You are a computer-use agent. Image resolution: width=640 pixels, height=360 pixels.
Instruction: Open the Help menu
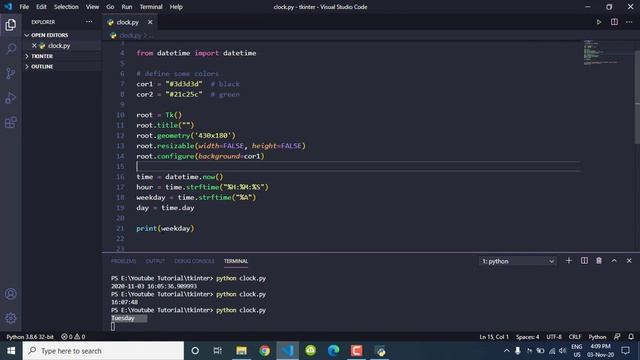pyautogui.click(x=176, y=7)
